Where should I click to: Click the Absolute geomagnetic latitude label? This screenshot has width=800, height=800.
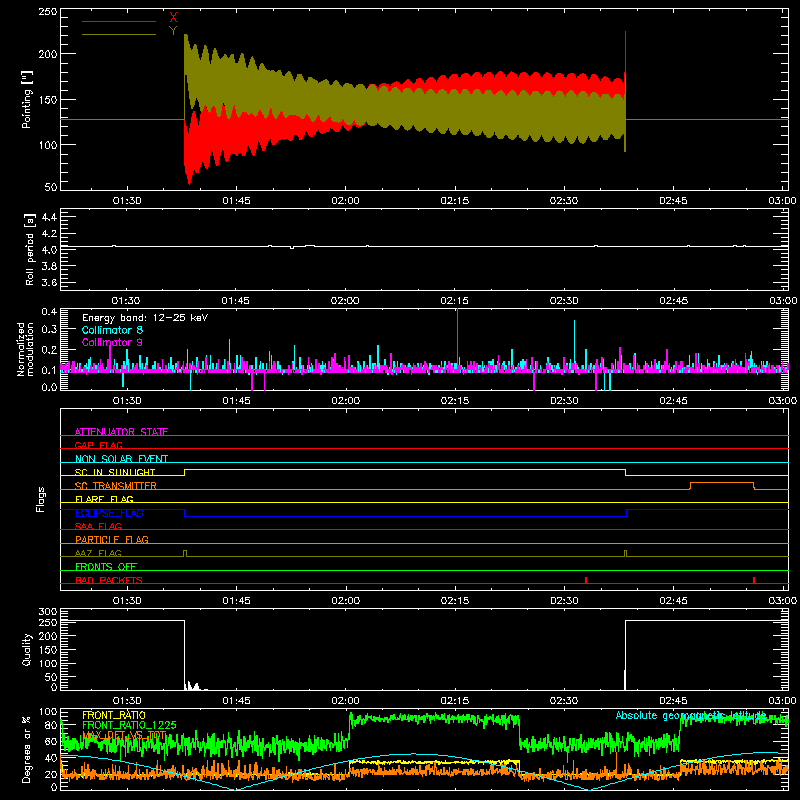(x=691, y=715)
